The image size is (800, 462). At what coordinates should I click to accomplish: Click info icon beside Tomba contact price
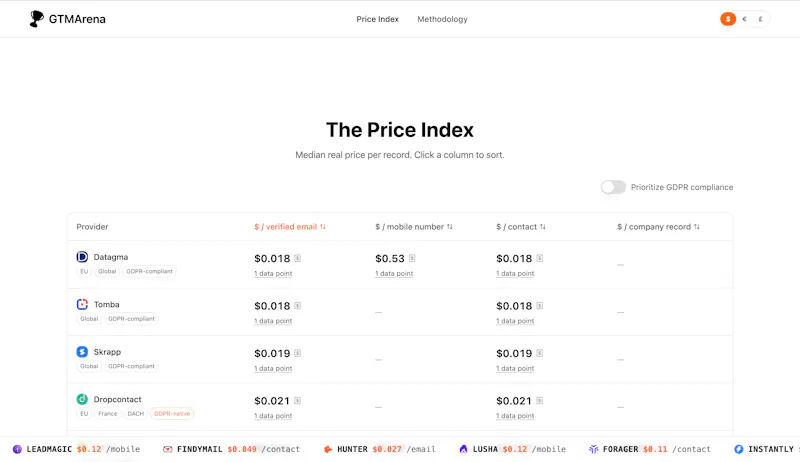(539, 305)
